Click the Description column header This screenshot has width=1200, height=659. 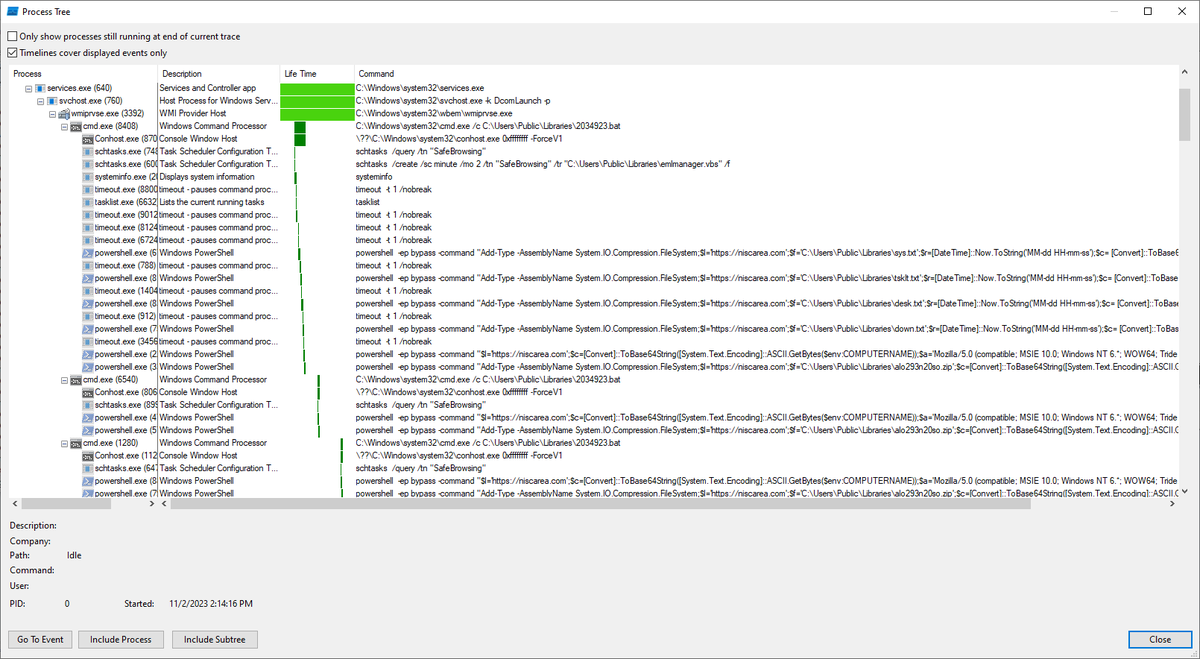(x=219, y=74)
